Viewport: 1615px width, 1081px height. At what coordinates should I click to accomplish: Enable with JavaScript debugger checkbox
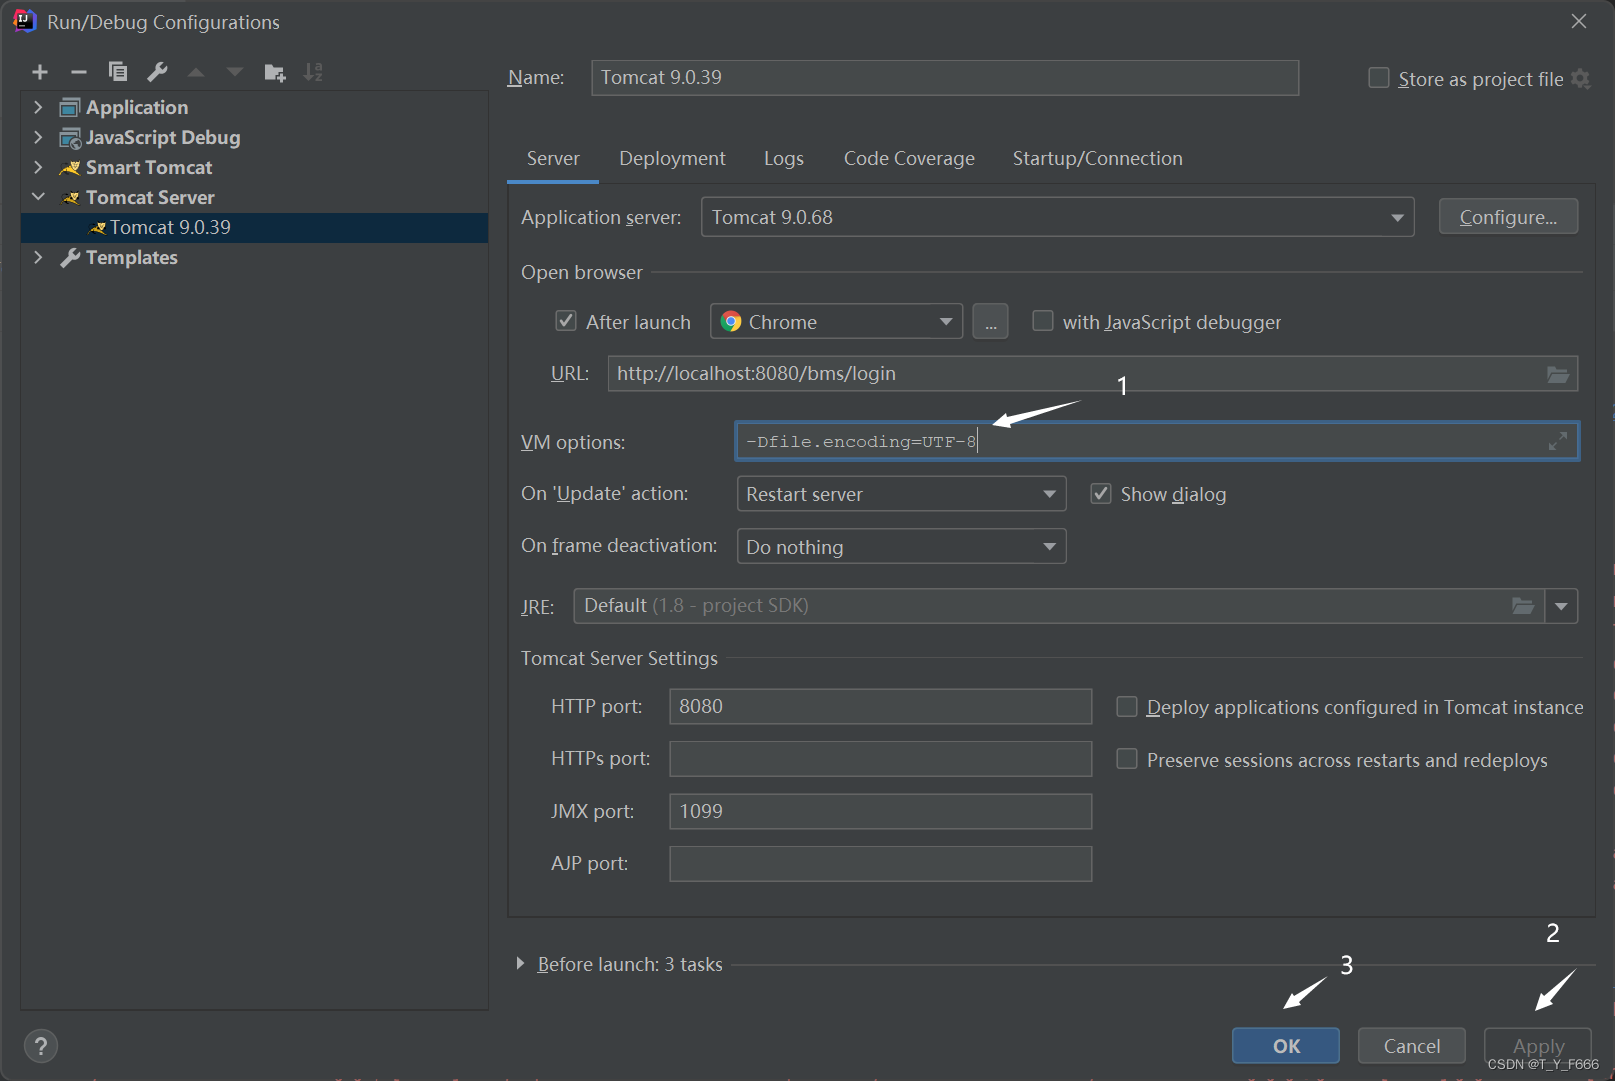pyautogui.click(x=1043, y=321)
